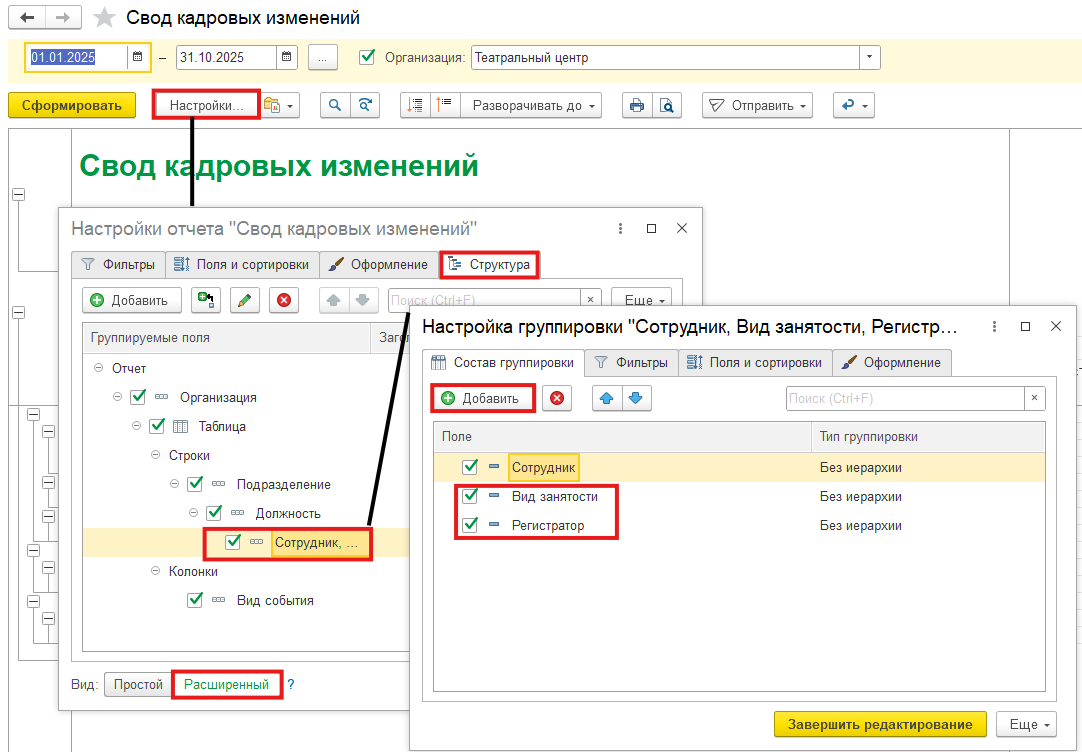Switch to Поля и сортировки tab in report settings
This screenshot has width=1082, height=752.
[242, 264]
